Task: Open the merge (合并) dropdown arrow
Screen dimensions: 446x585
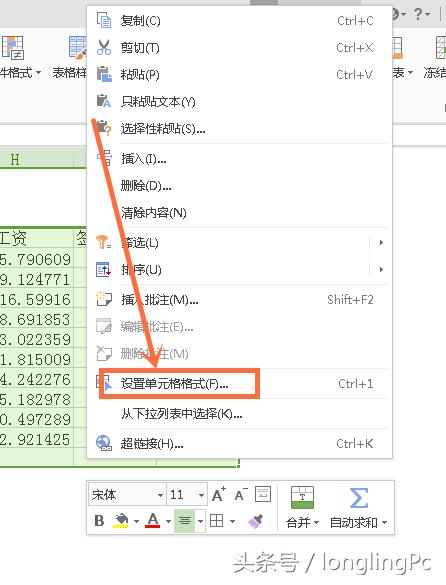Action: [x=316, y=523]
